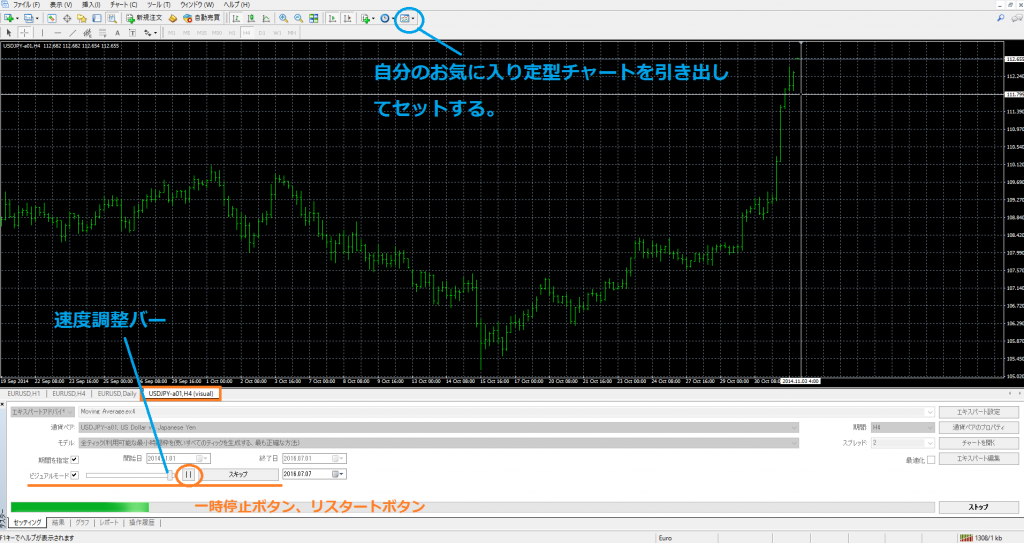Open the 挿入 menu
The image size is (1024, 543).
[x=91, y=5]
